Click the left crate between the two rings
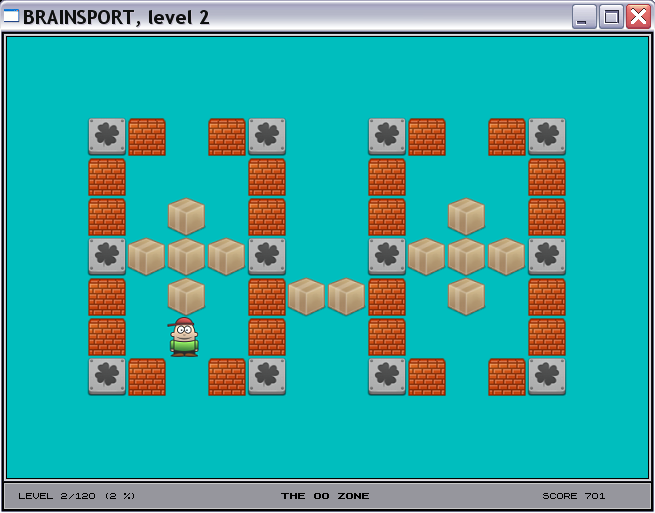The image size is (655, 513). coord(307,296)
